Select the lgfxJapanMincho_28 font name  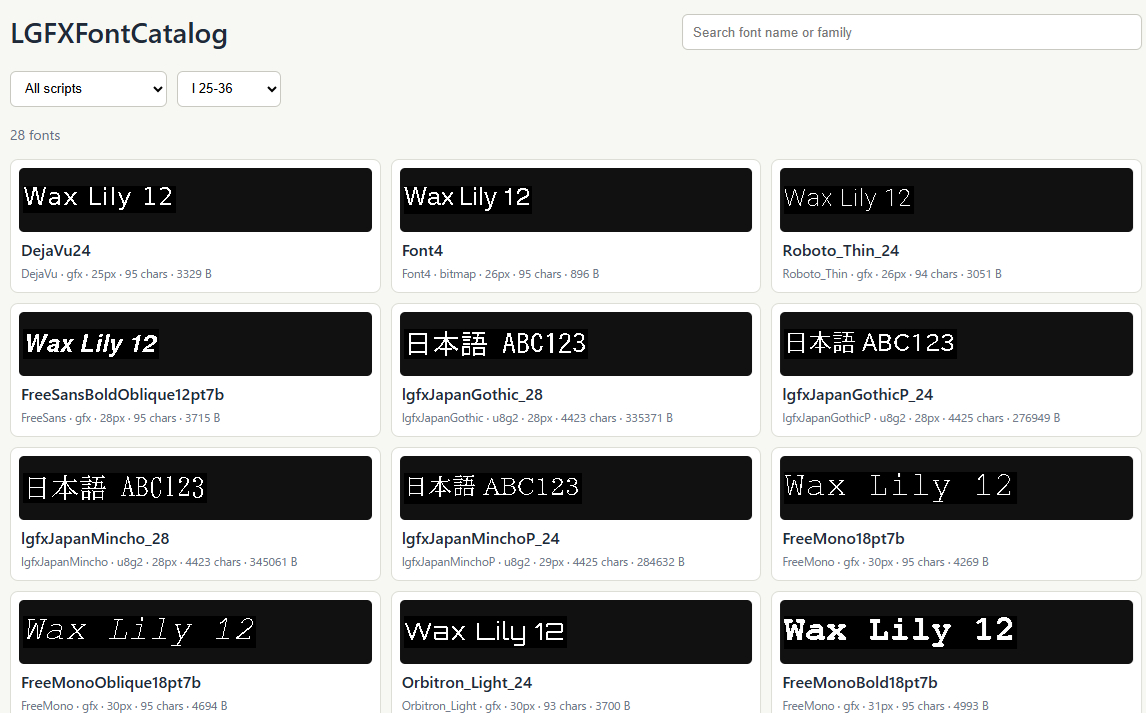click(95, 538)
